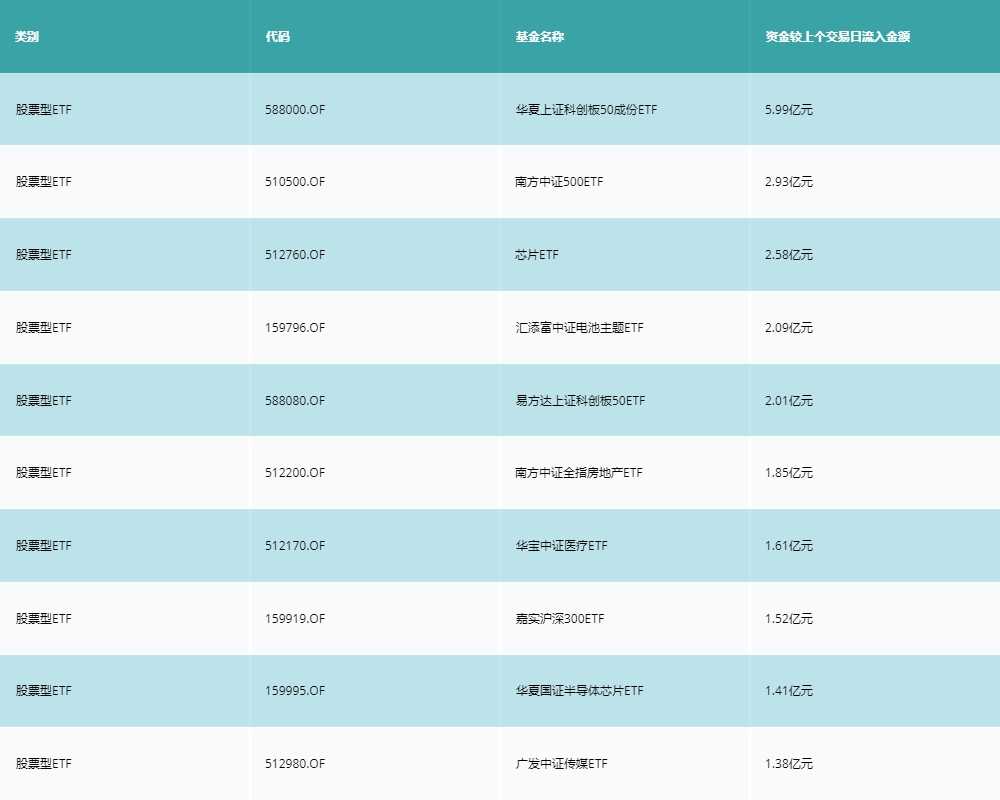Click fund name 南方中证500ETF
The width and height of the screenshot is (1000, 800).
tap(559, 182)
